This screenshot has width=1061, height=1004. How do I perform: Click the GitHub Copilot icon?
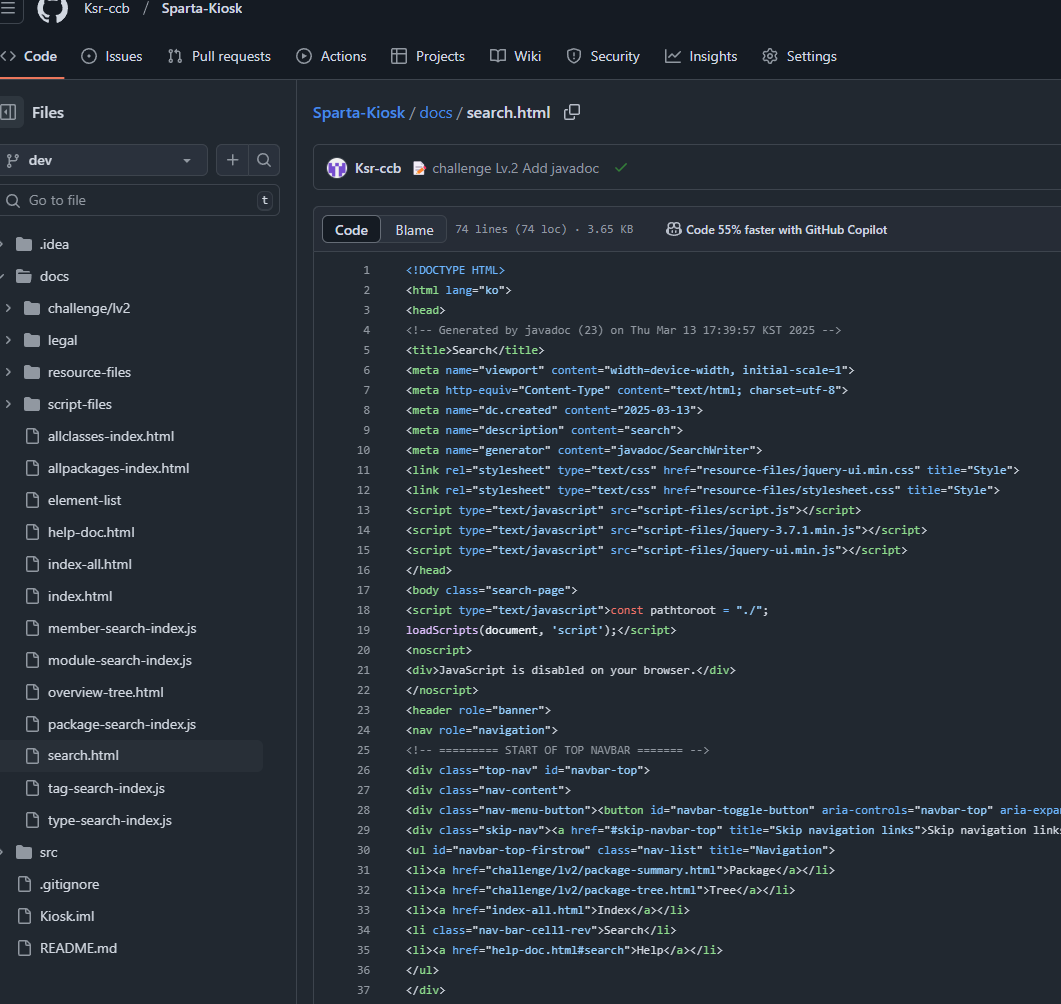point(673,229)
